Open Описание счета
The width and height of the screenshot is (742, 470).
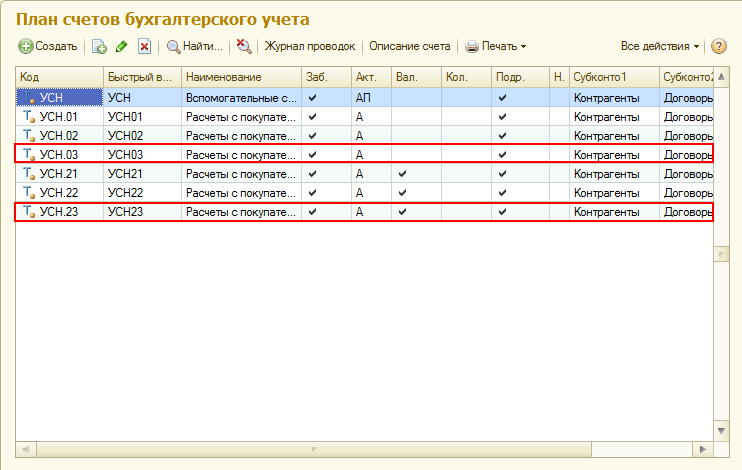pyautogui.click(x=410, y=46)
